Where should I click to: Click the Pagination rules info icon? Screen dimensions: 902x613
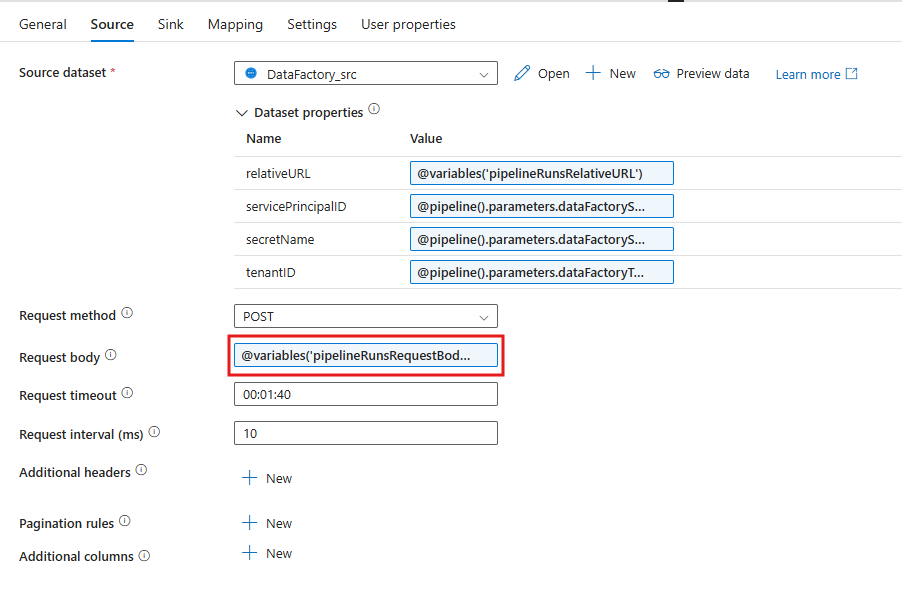[x=124, y=519]
